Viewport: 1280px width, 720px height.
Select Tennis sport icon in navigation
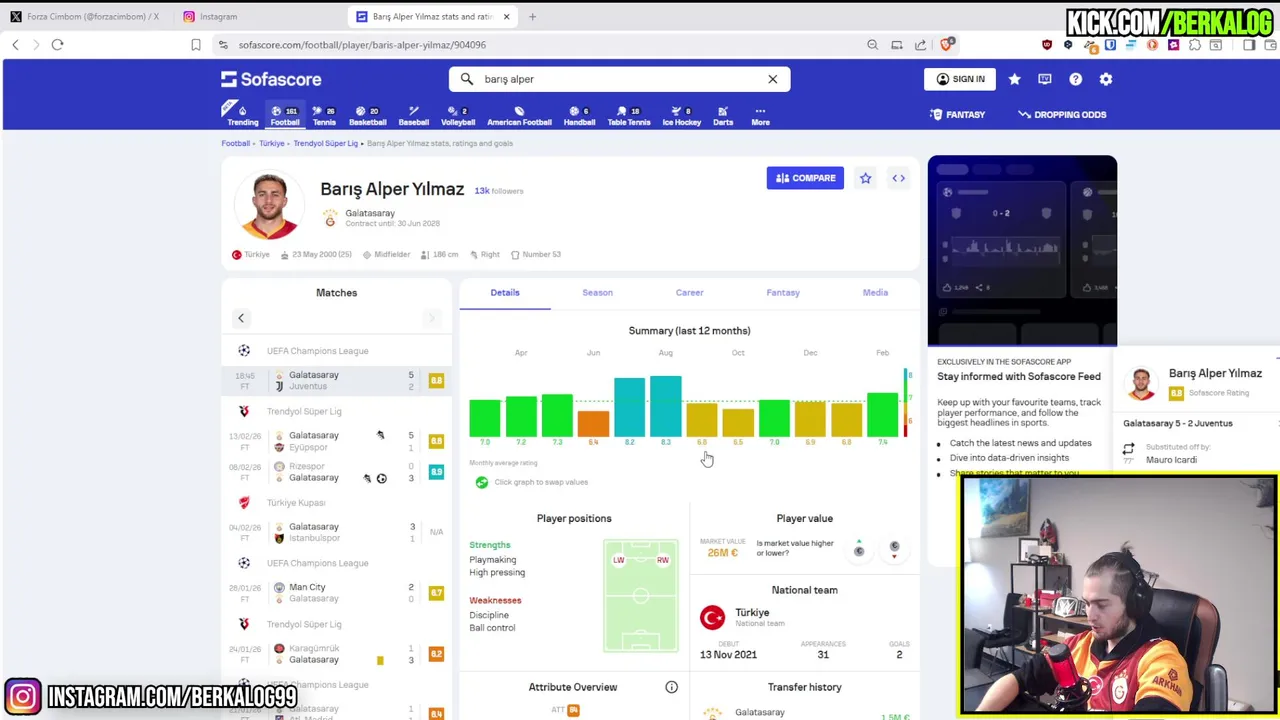tap(324, 115)
